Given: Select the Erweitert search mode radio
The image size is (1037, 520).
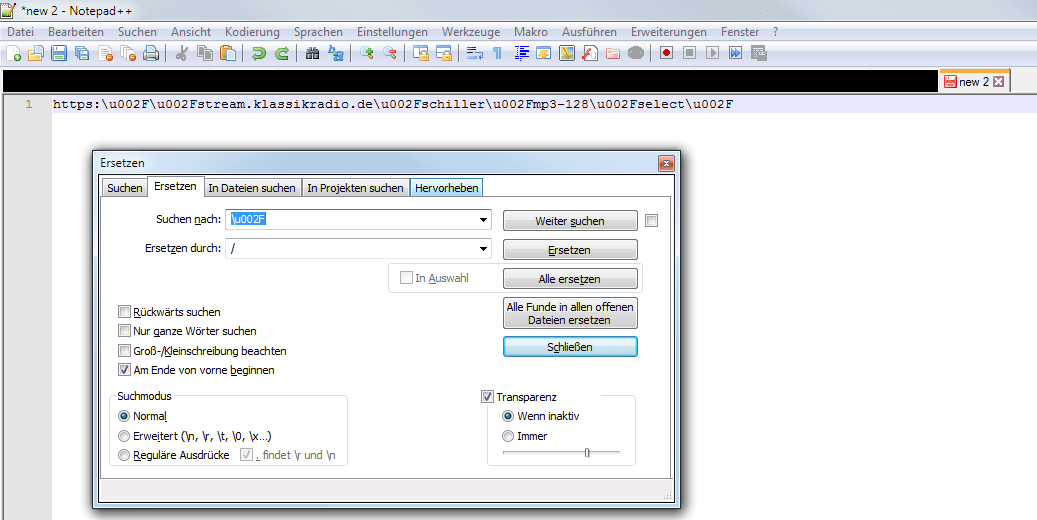Looking at the screenshot, I should [124, 436].
